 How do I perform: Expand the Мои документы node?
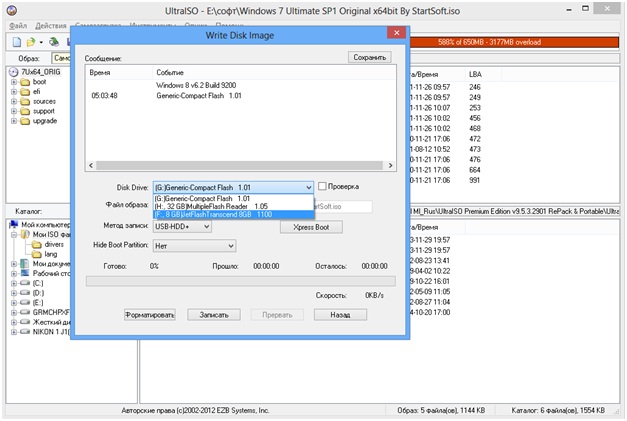click(14, 264)
